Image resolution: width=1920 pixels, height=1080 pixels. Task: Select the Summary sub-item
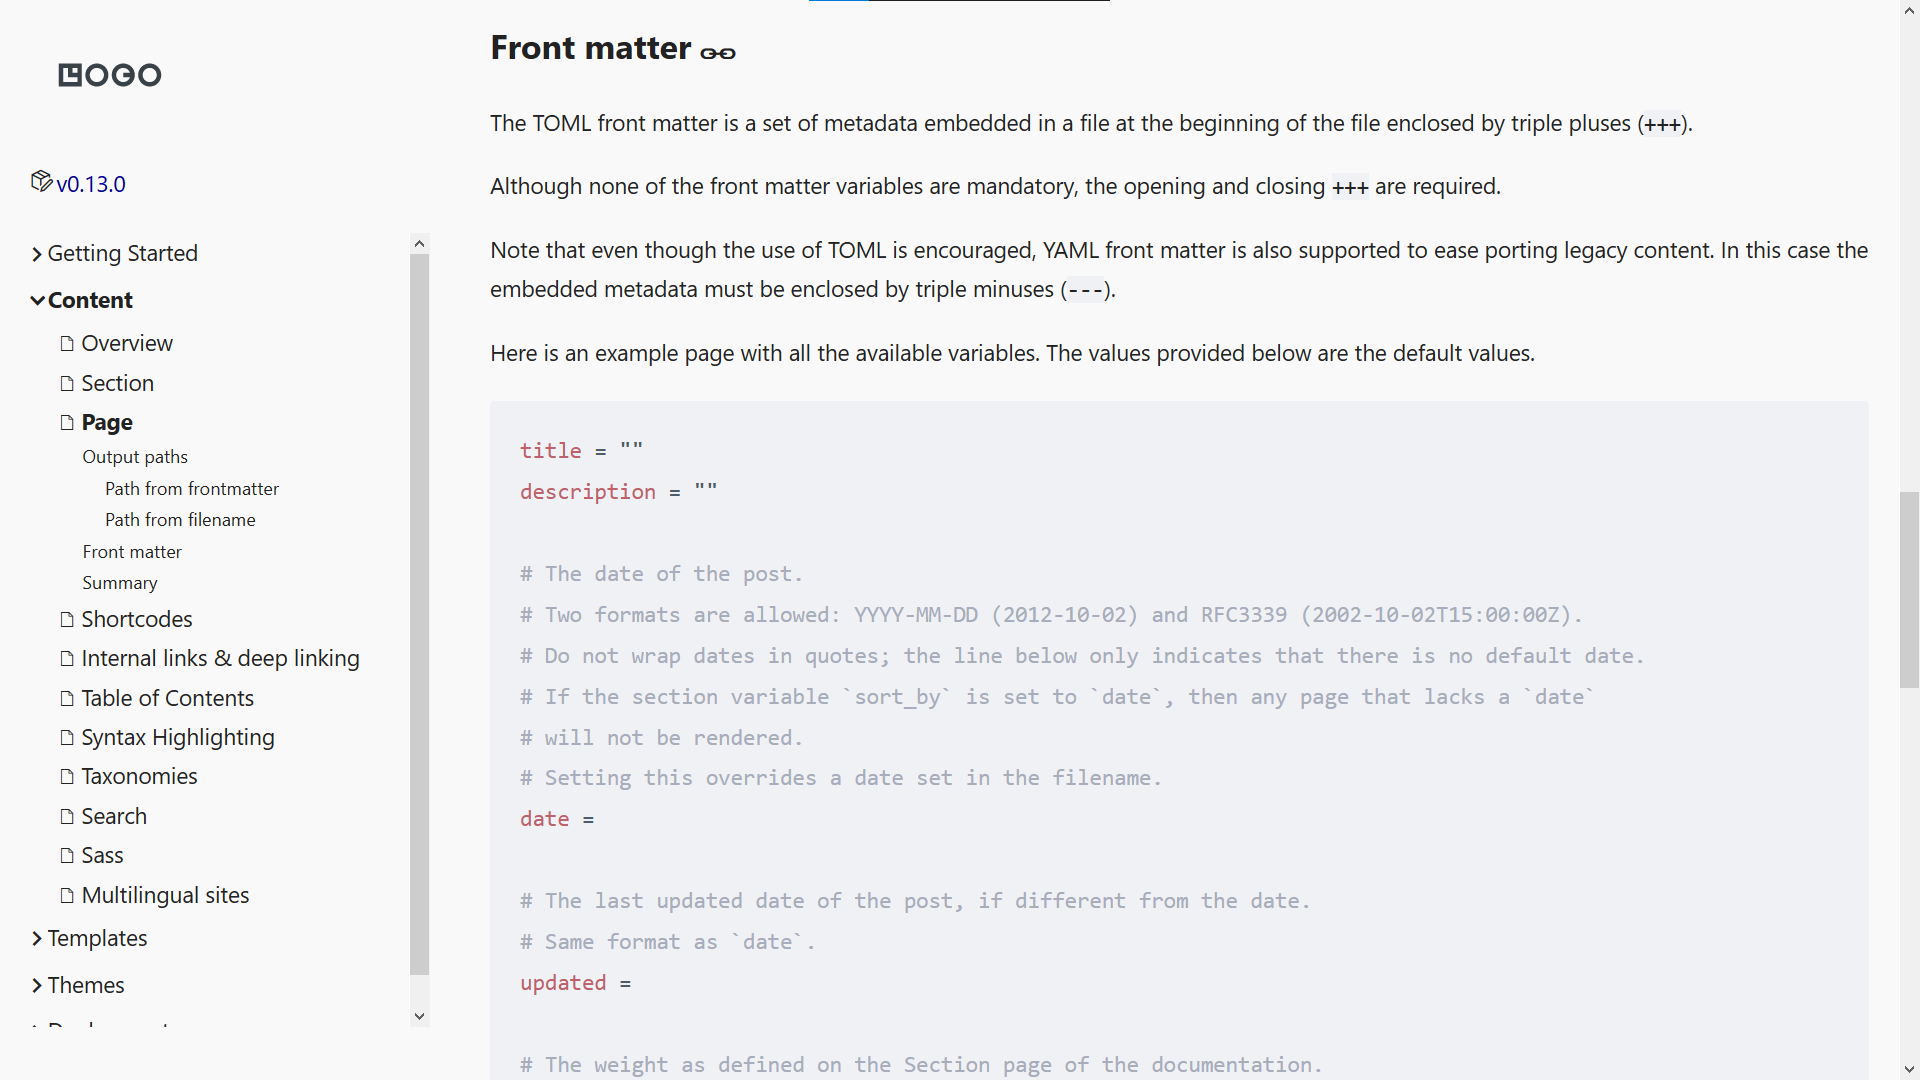tap(120, 583)
